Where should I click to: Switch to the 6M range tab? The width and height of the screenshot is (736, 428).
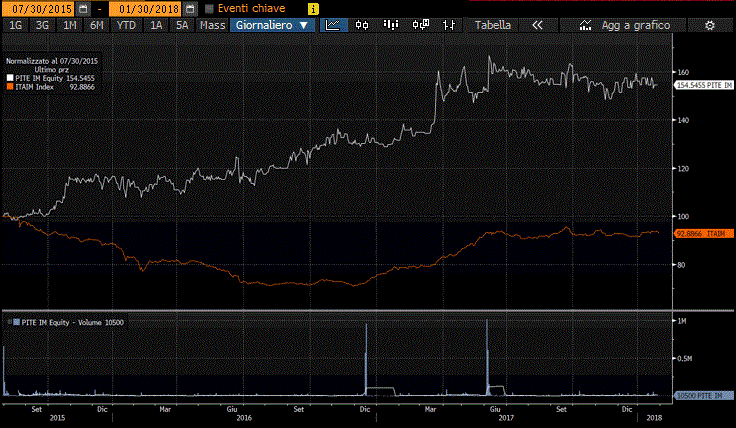coord(96,25)
